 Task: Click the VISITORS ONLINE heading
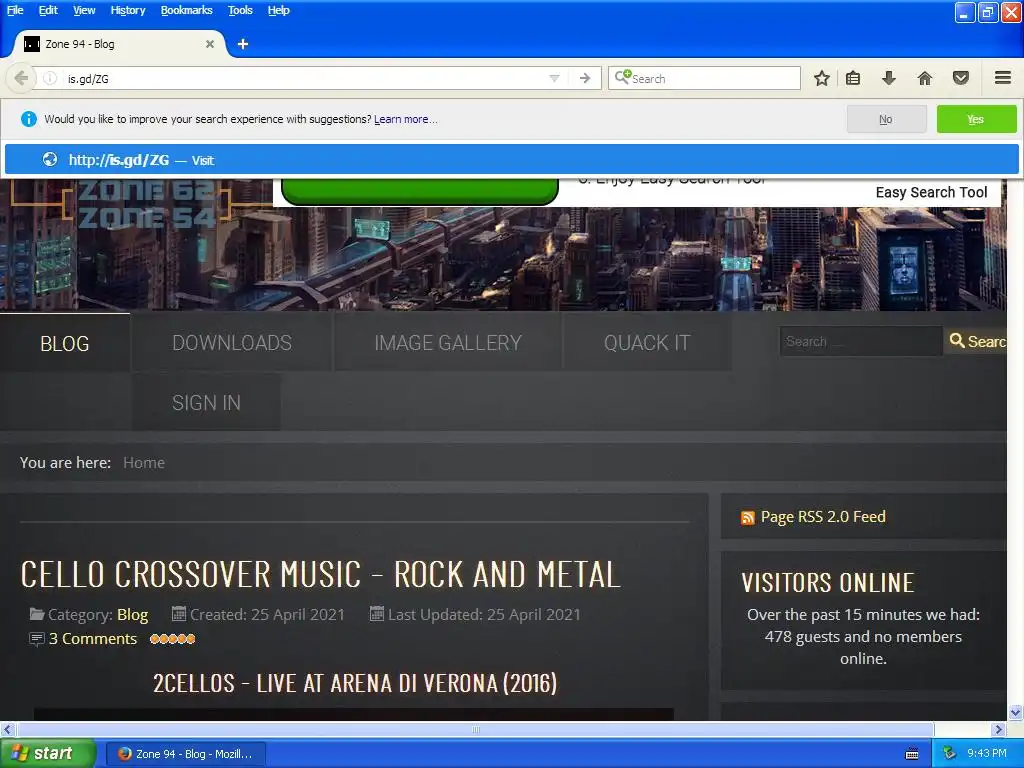click(x=827, y=583)
